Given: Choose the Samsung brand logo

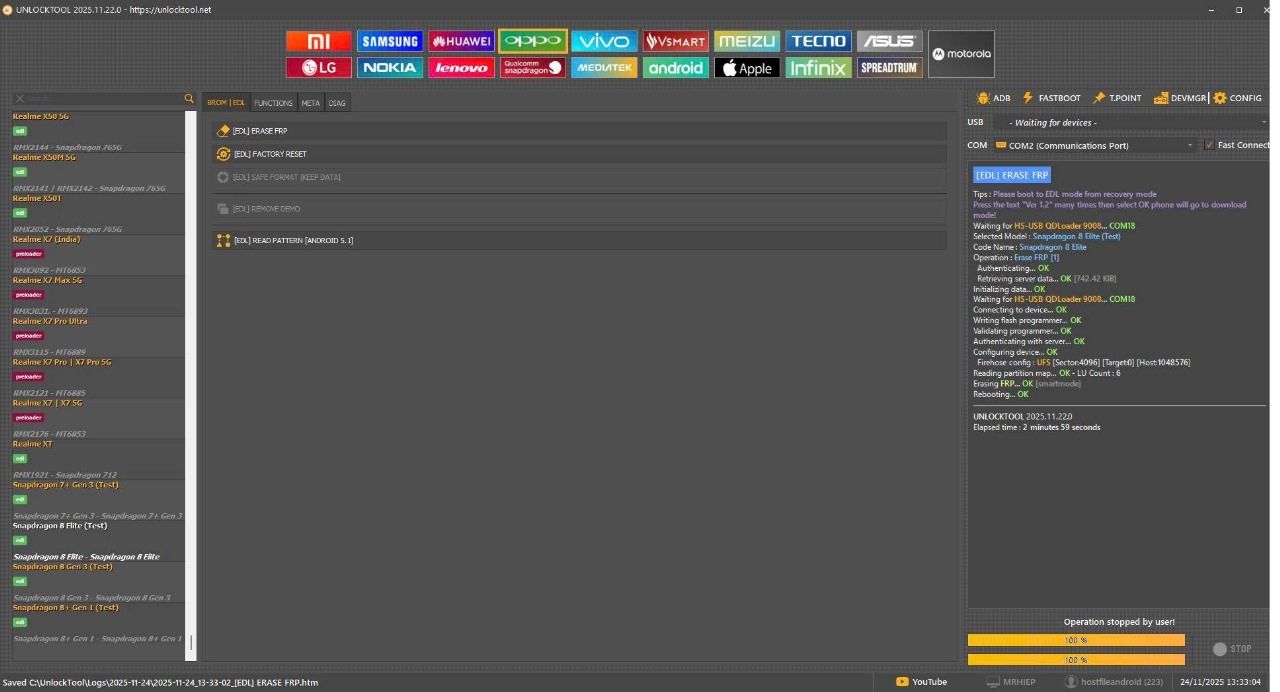Looking at the screenshot, I should 390,41.
